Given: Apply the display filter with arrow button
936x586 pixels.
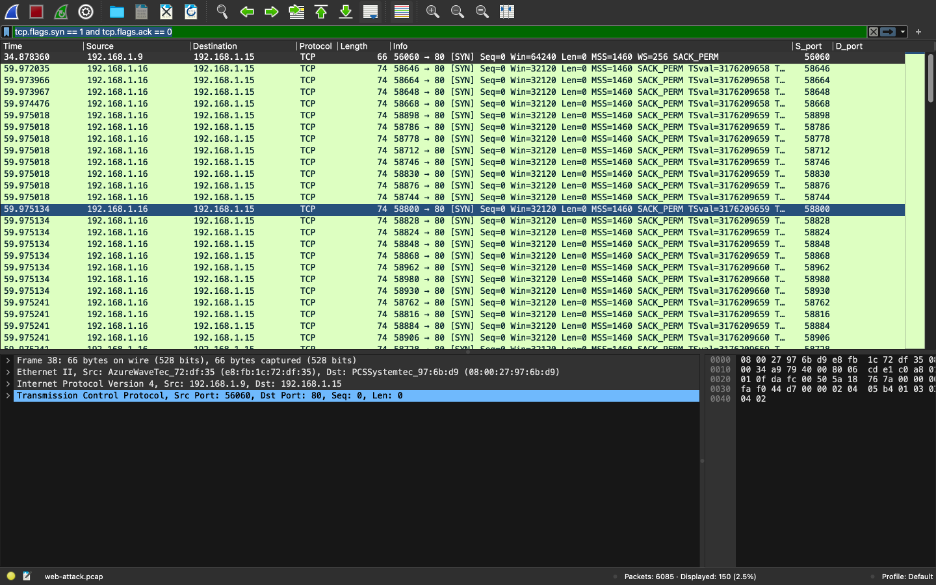Looking at the screenshot, I should (888, 30).
